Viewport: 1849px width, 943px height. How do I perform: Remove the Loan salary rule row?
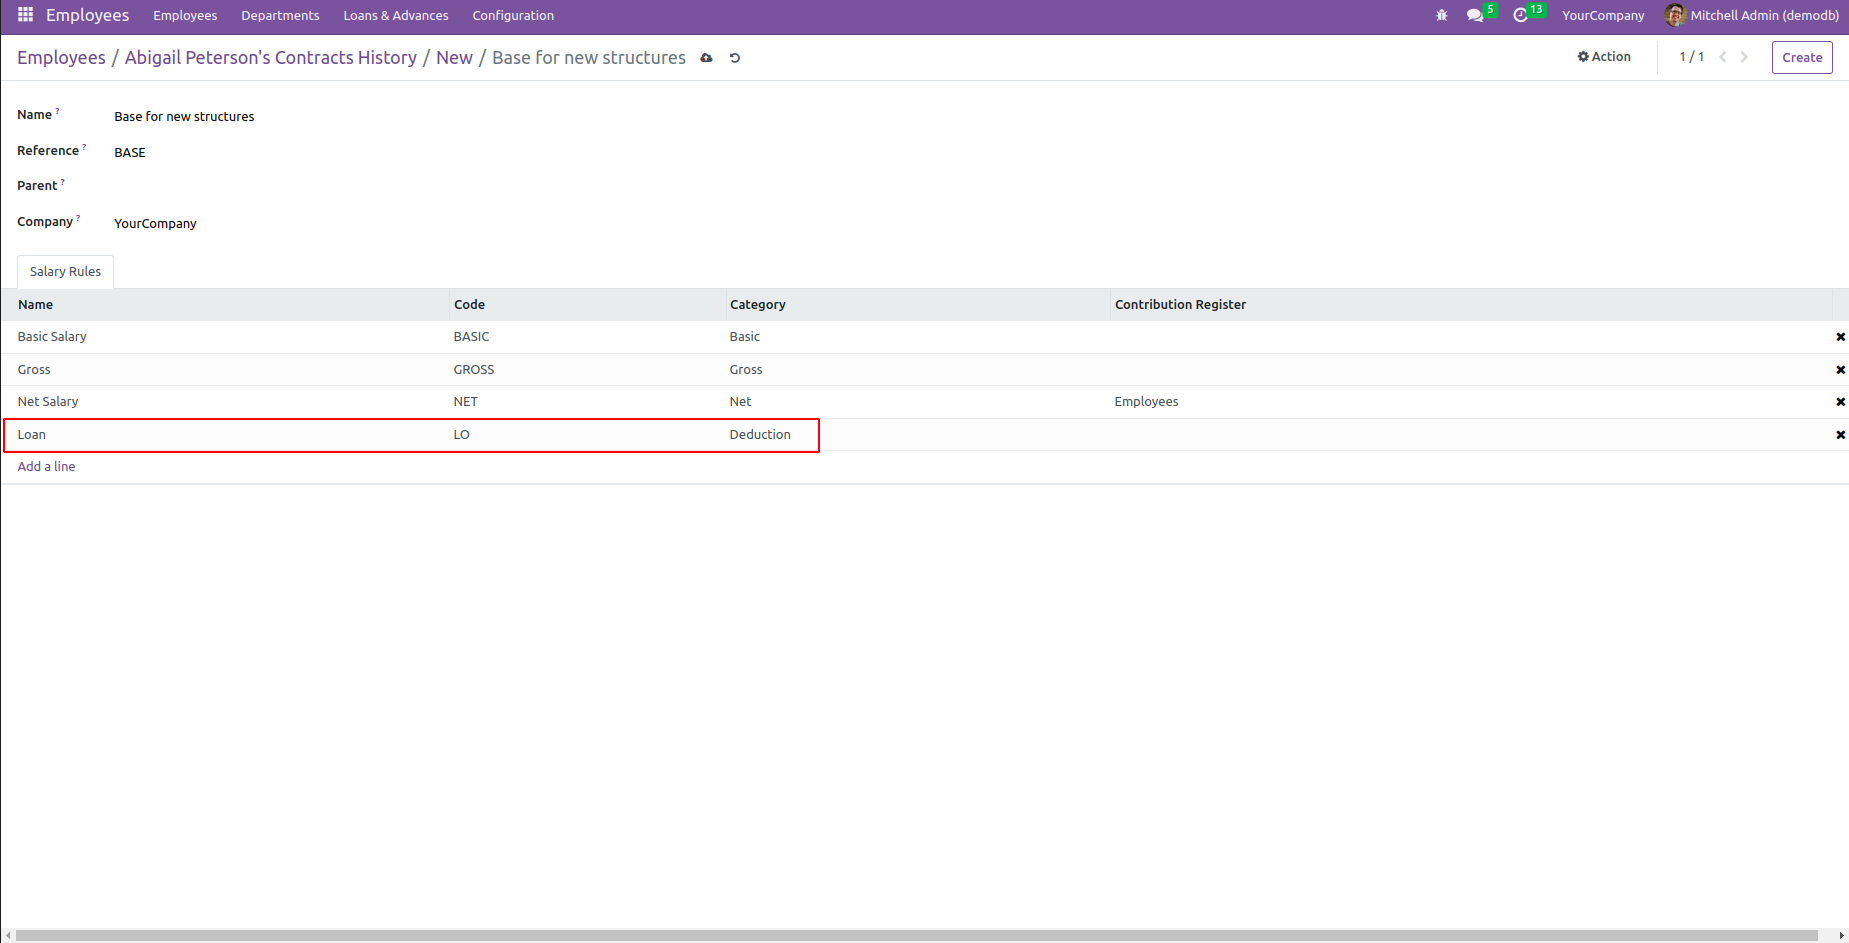pos(1840,435)
